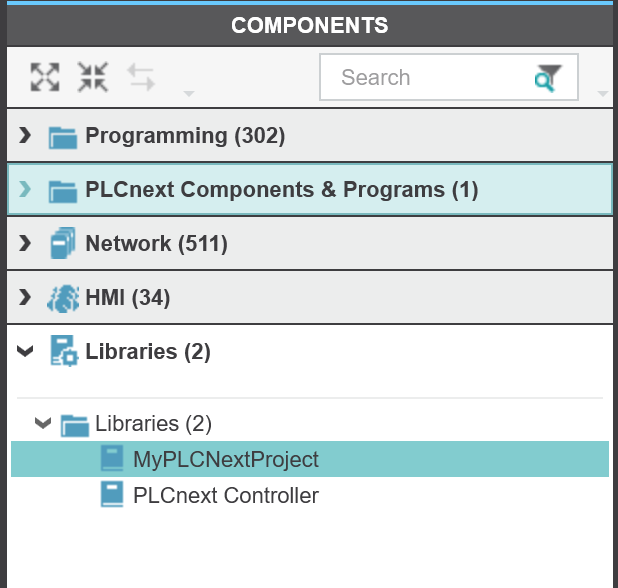Click the HMI category icon
Viewport: 618px width, 588px height.
(x=63, y=298)
